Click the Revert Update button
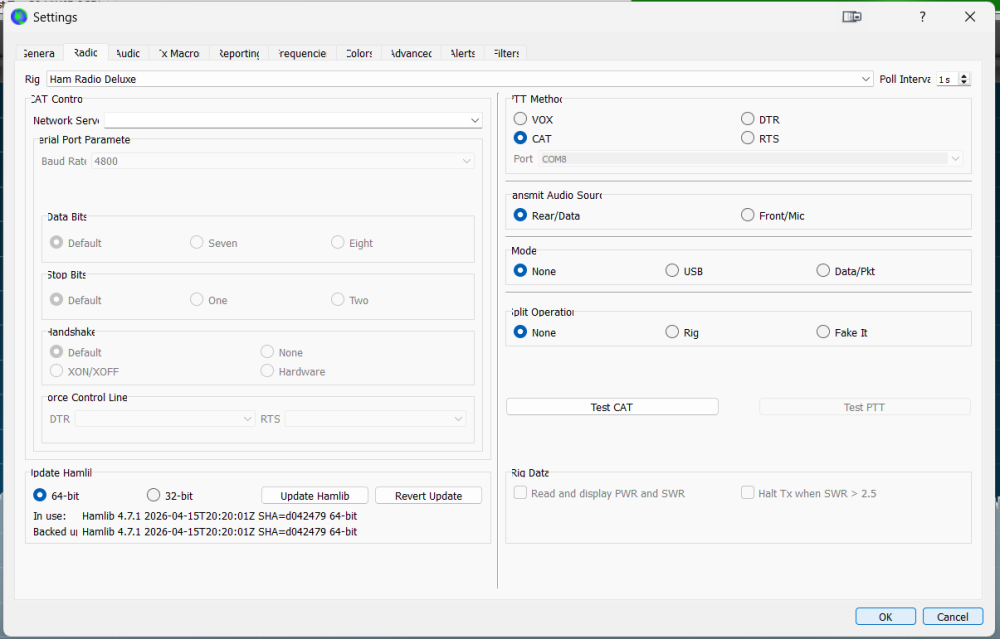This screenshot has width=1000, height=639. tap(429, 496)
